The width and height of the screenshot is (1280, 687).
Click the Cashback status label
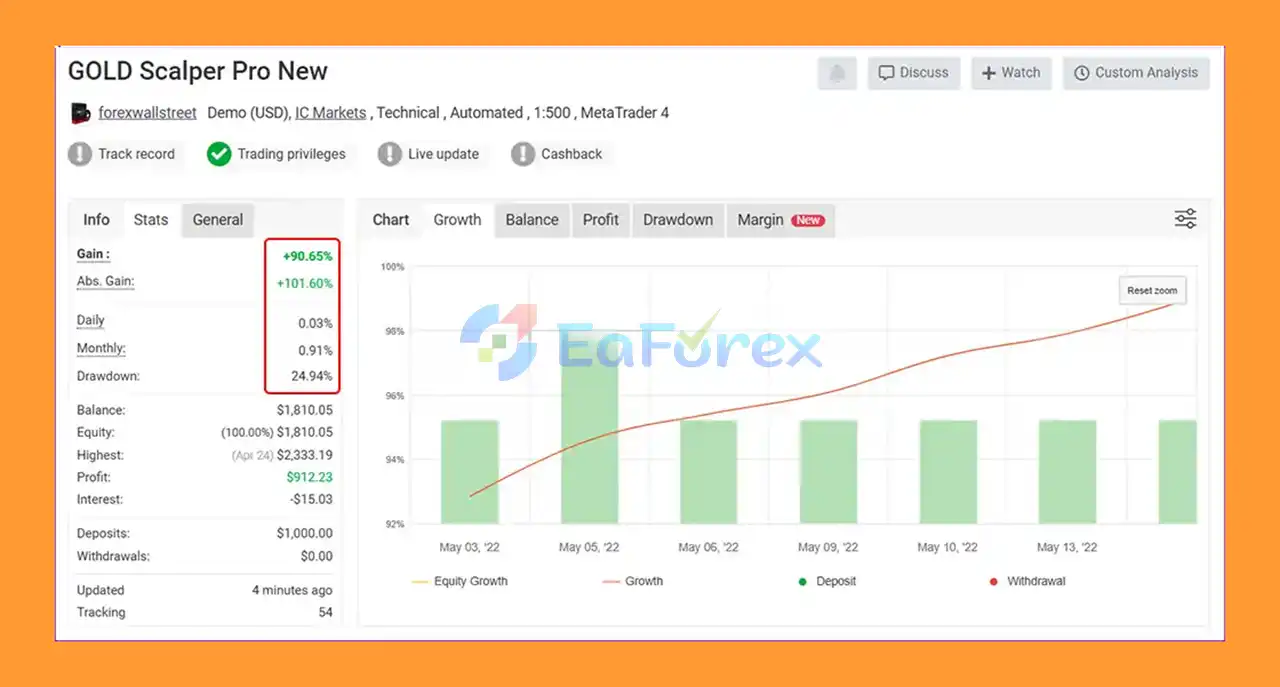pos(572,154)
